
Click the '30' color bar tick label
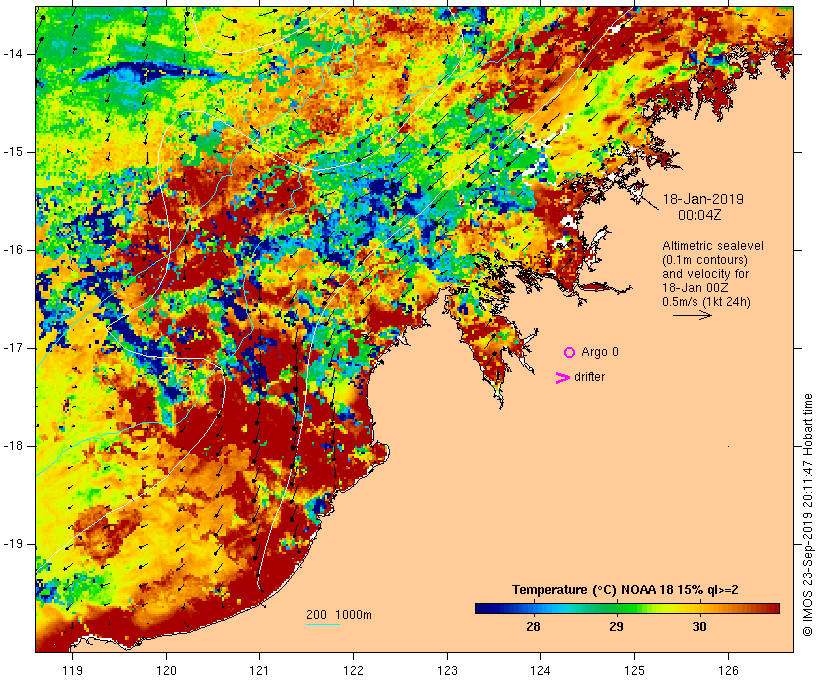(699, 626)
